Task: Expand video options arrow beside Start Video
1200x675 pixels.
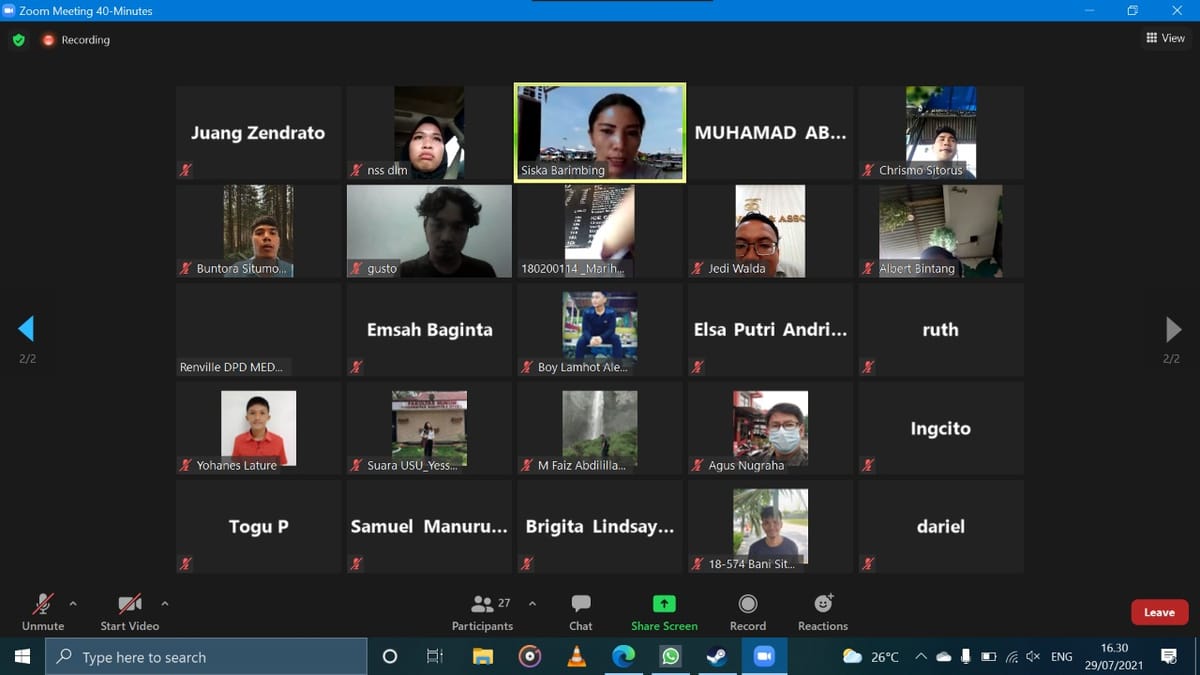Action: click(x=165, y=603)
